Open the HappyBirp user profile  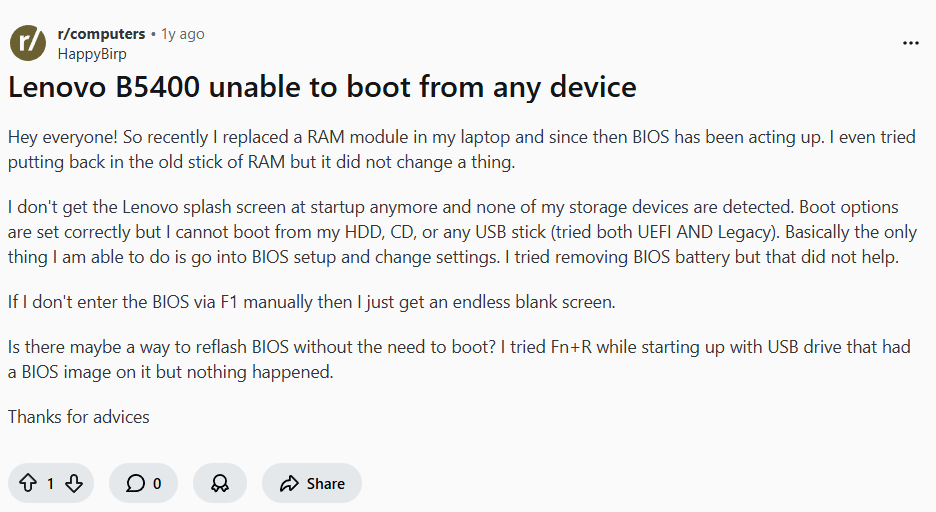pyautogui.click(x=92, y=54)
